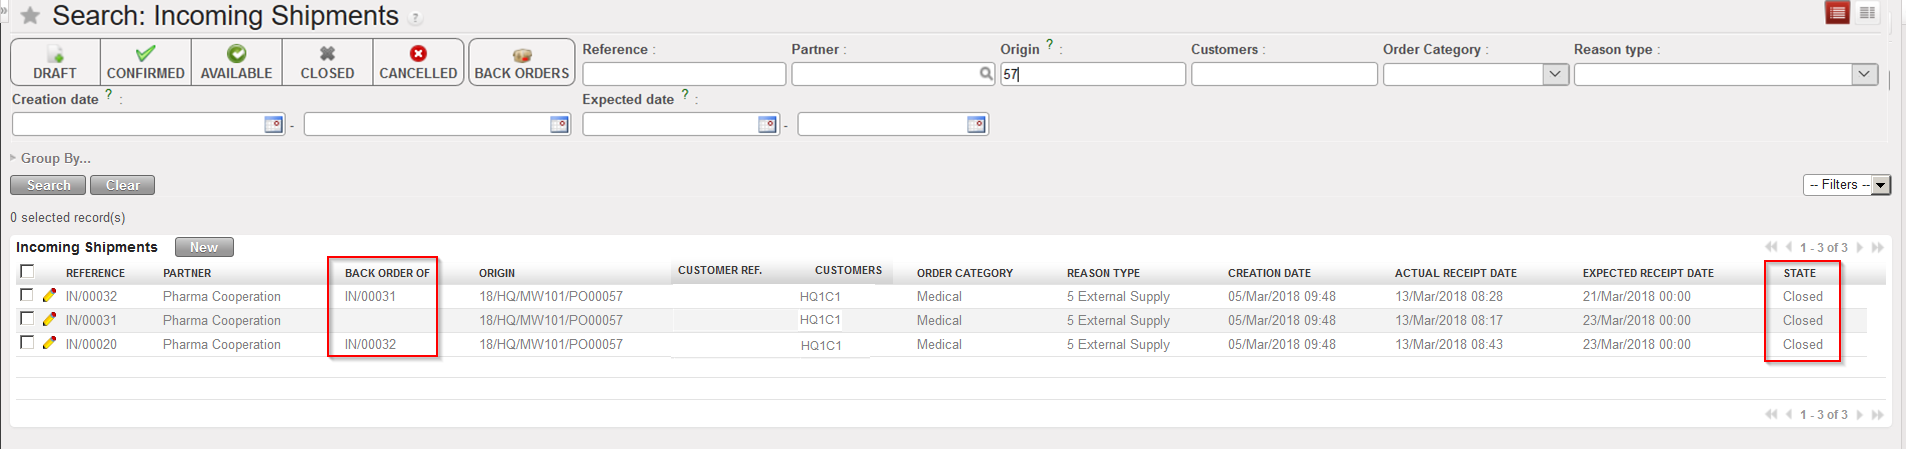The height and width of the screenshot is (449, 1906).
Task: Toggle the select-all checkbox in table header
Action: point(27,271)
